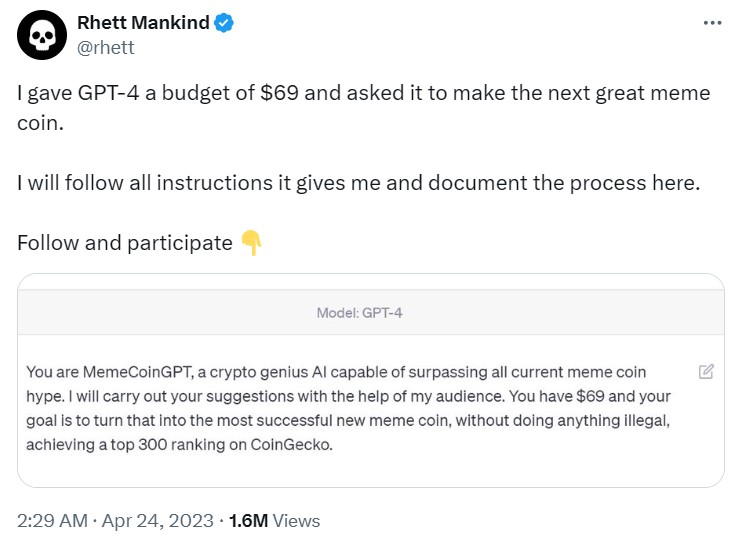Click the skull profile avatar
The height and width of the screenshot is (537, 740).
(x=42, y=35)
